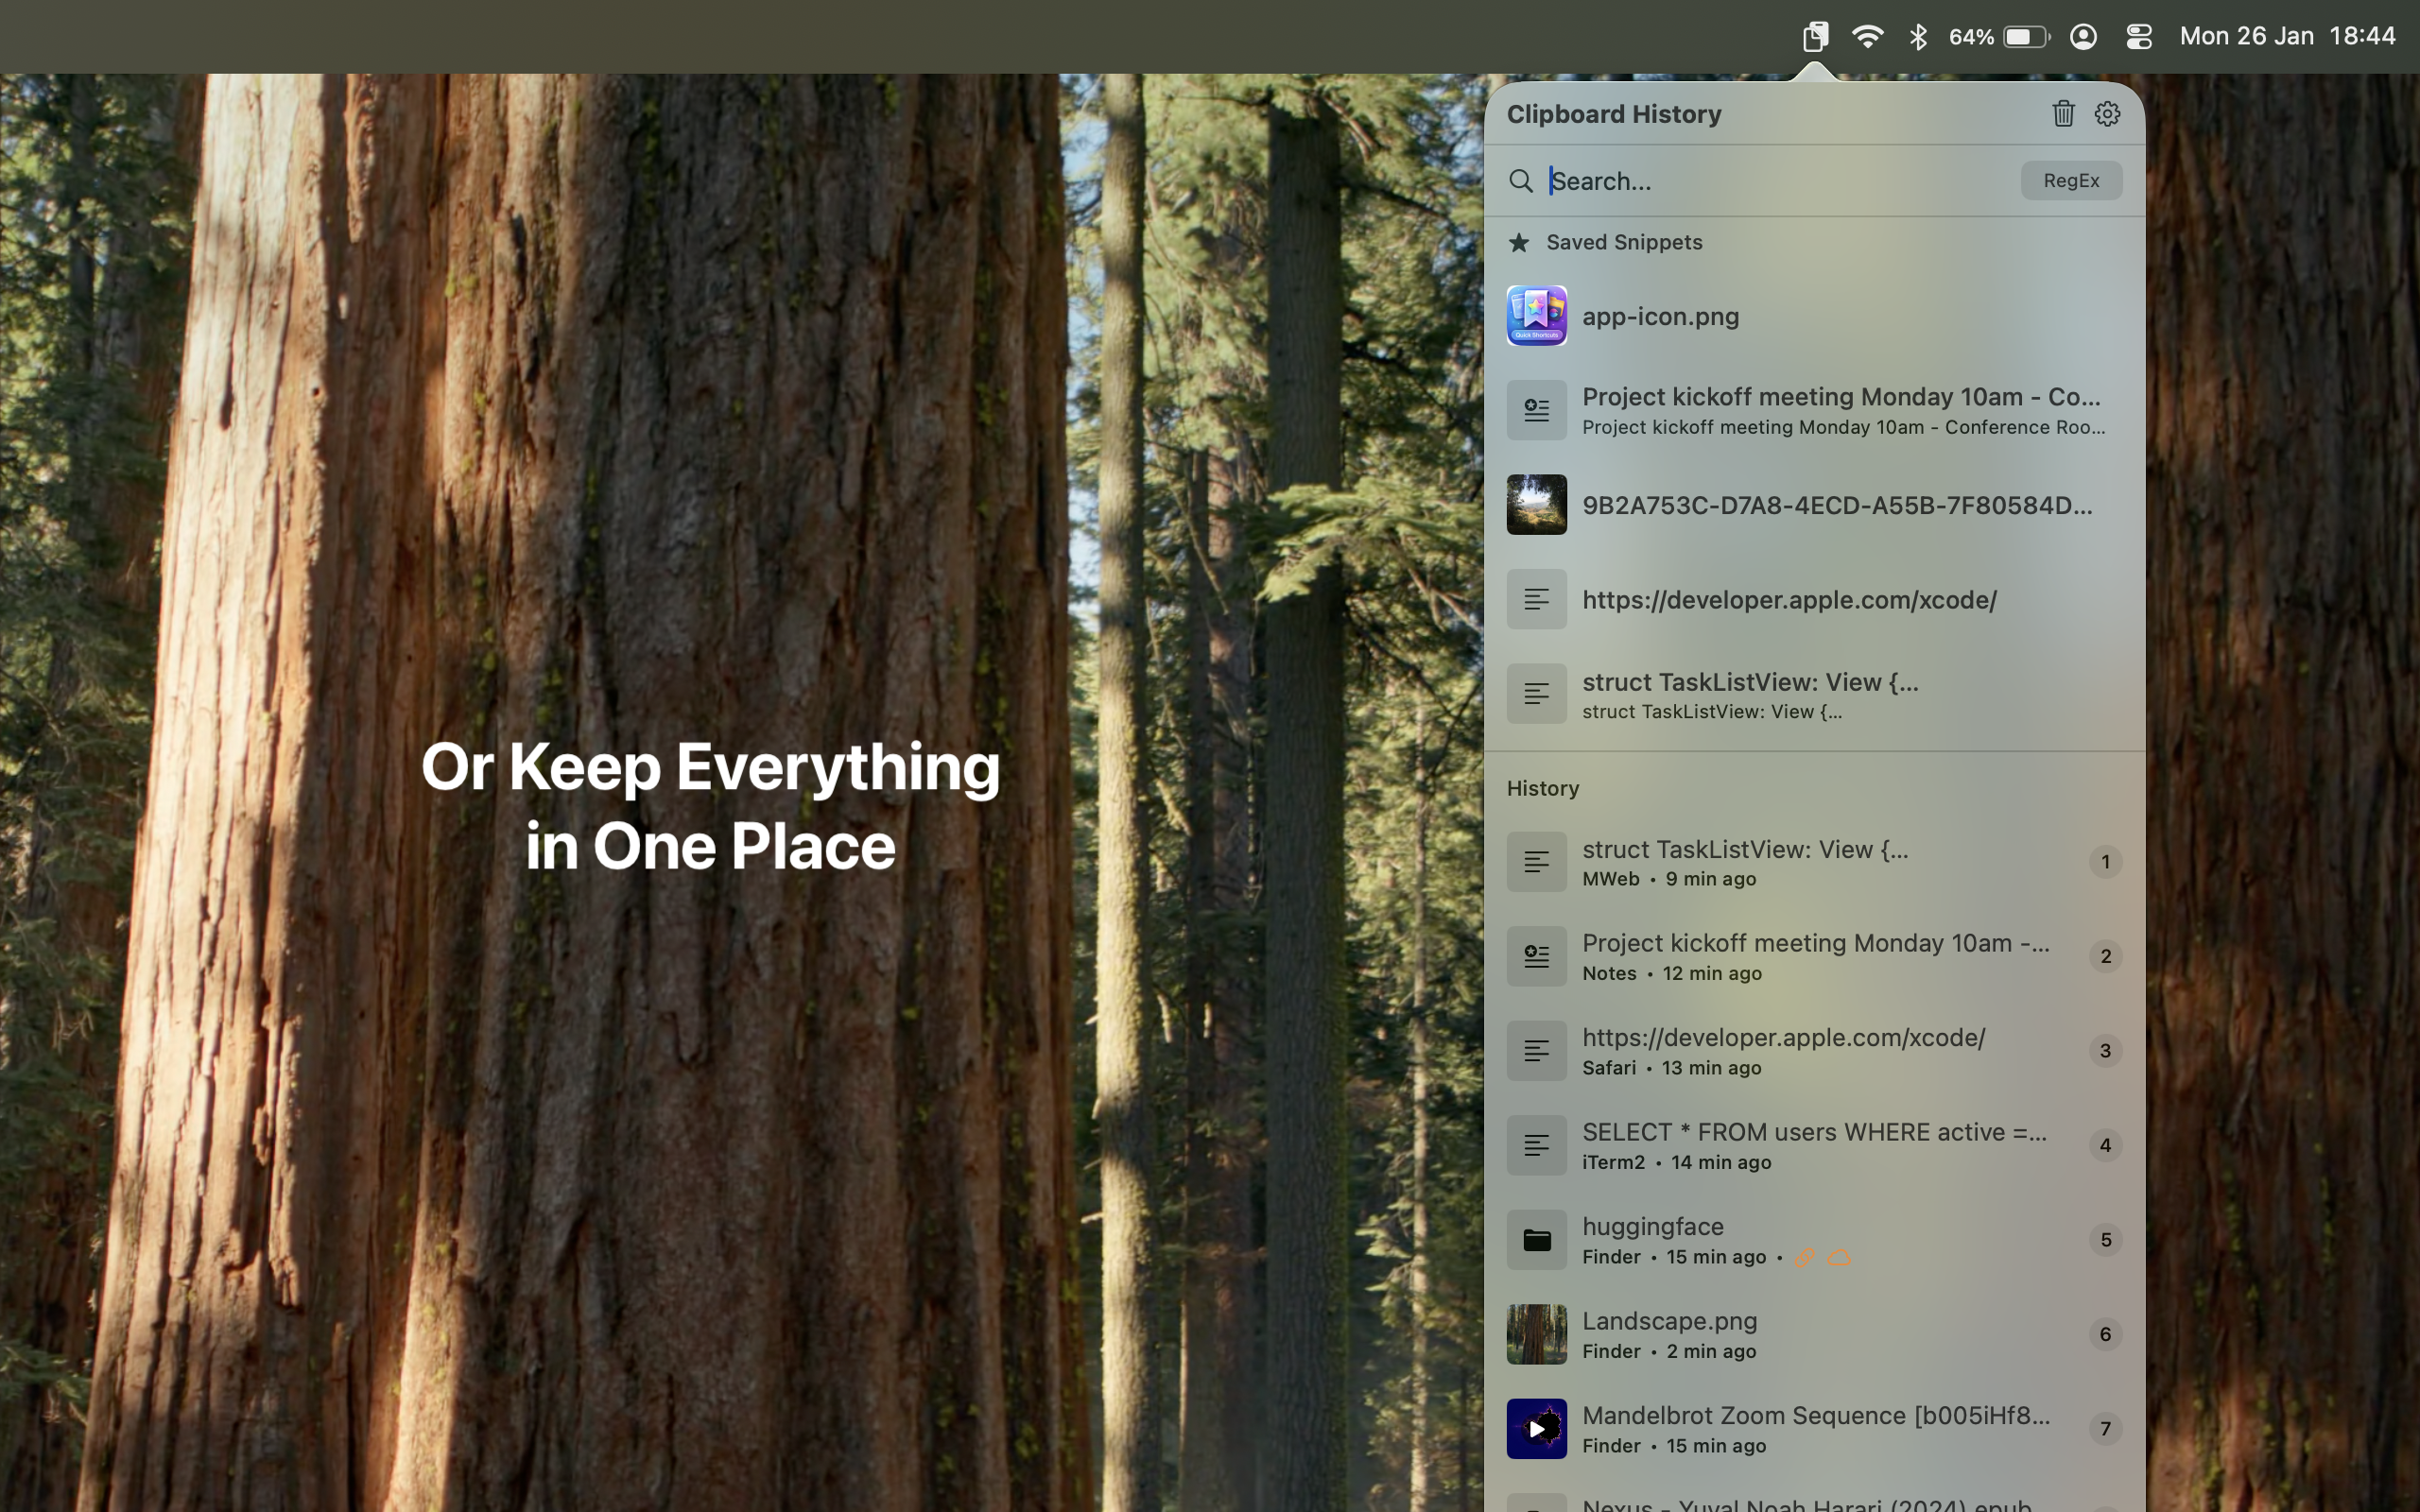
Task: Click the trash icon to clear clipboard history
Action: [x=2062, y=113]
